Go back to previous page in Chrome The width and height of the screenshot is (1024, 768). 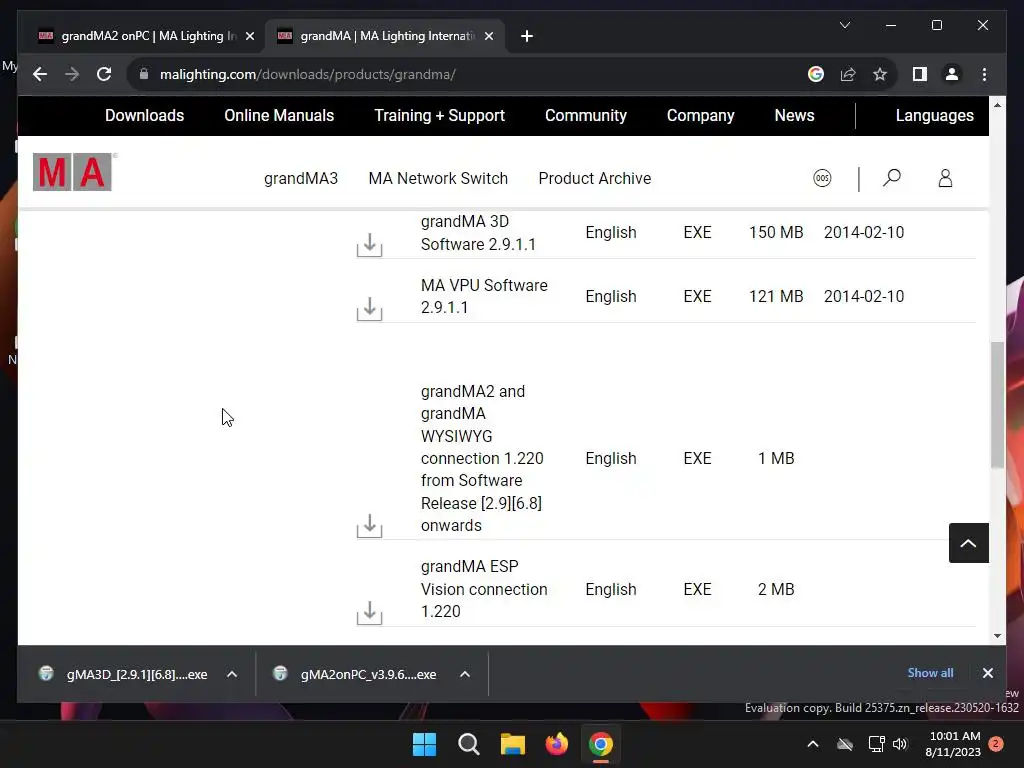click(x=40, y=74)
